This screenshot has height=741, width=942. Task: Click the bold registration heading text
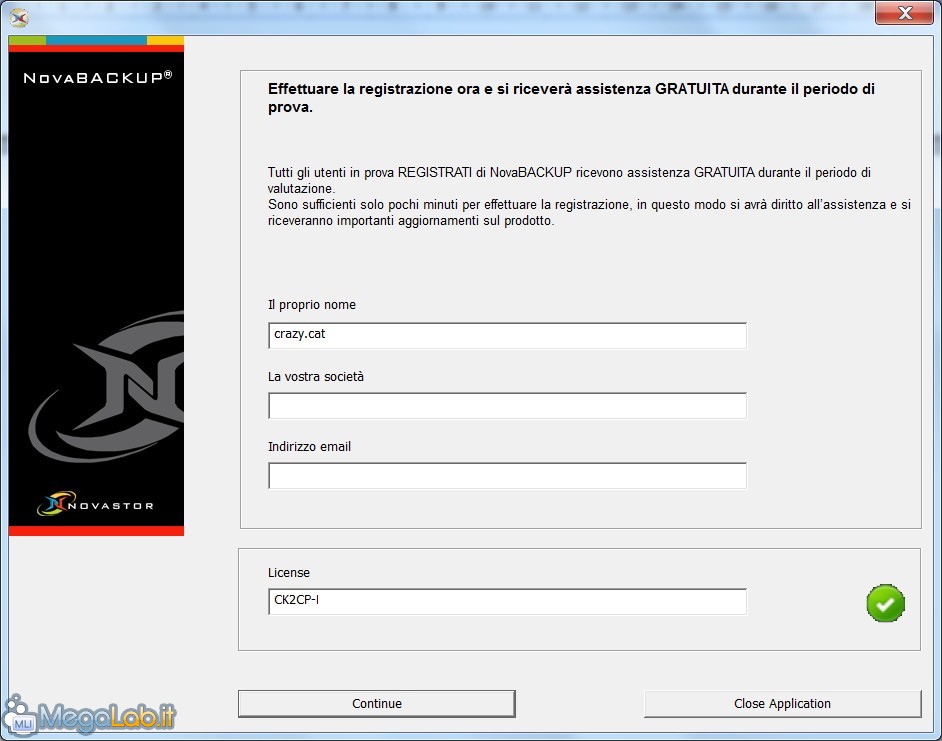click(571, 98)
